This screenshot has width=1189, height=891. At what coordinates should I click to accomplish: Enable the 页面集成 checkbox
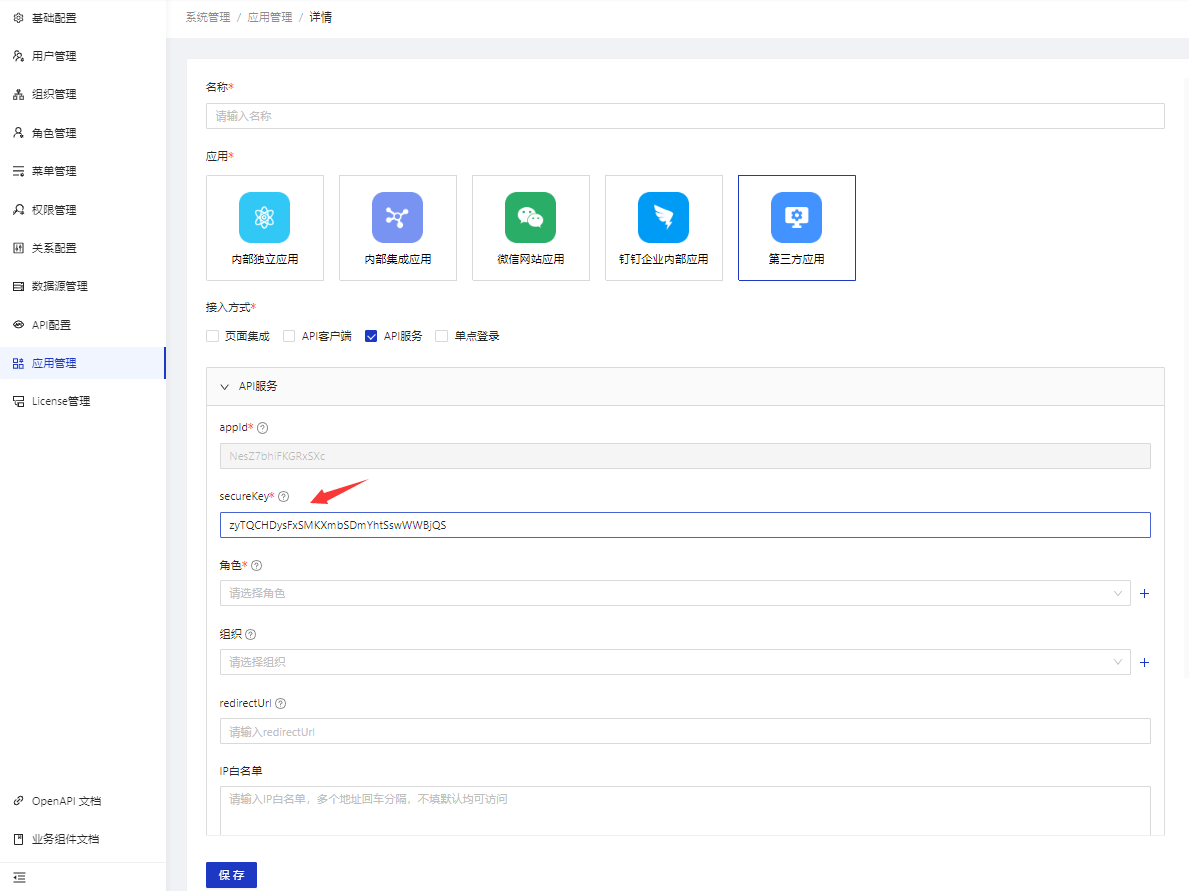coord(212,337)
